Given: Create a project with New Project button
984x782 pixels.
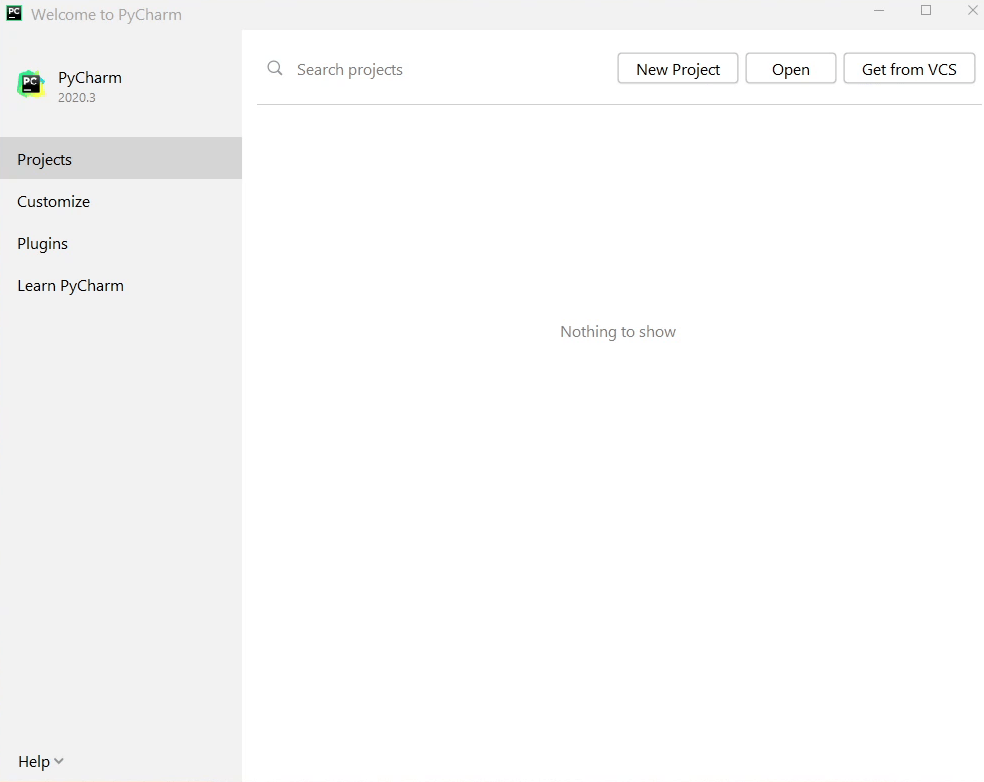Looking at the screenshot, I should tap(677, 69).
